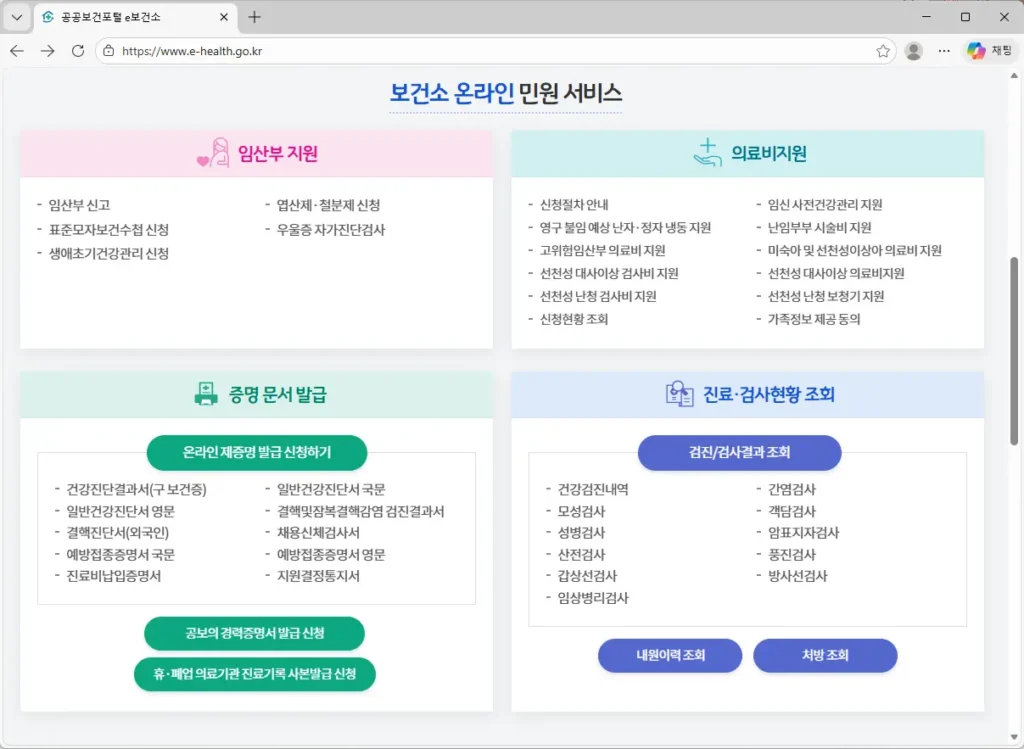Viewport: 1024px width, 749px height.
Task: Open the browser ellipsis settings menu
Action: pyautogui.click(x=943, y=50)
